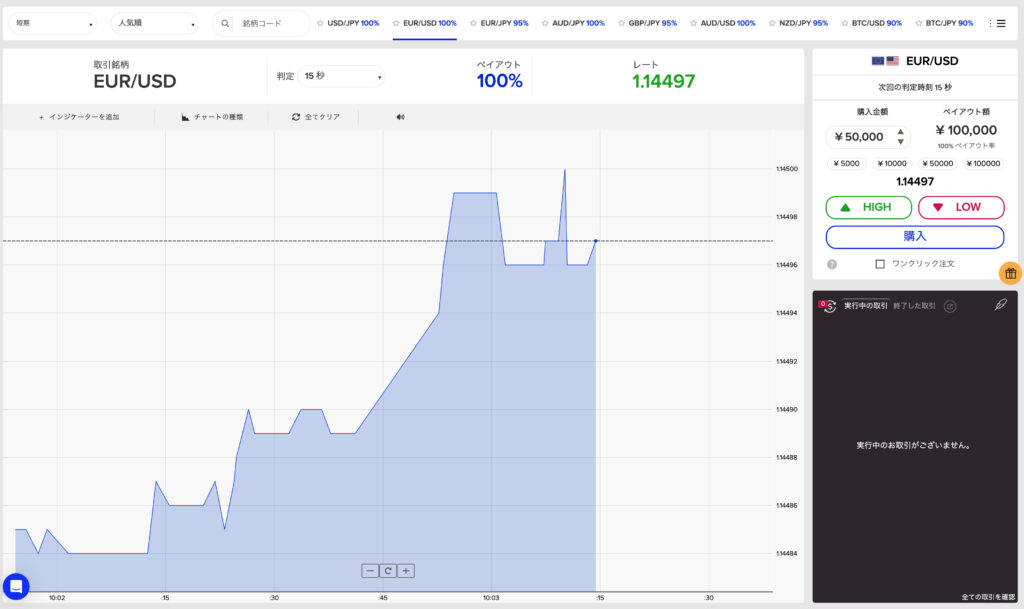Click the blue 100% payout value

[500, 82]
